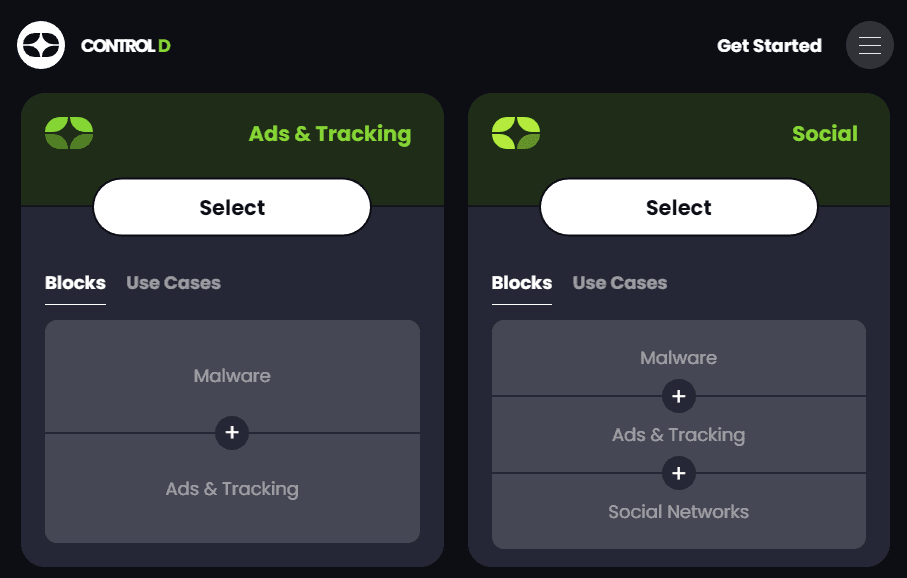Click the Malware block on Social card

[679, 358]
